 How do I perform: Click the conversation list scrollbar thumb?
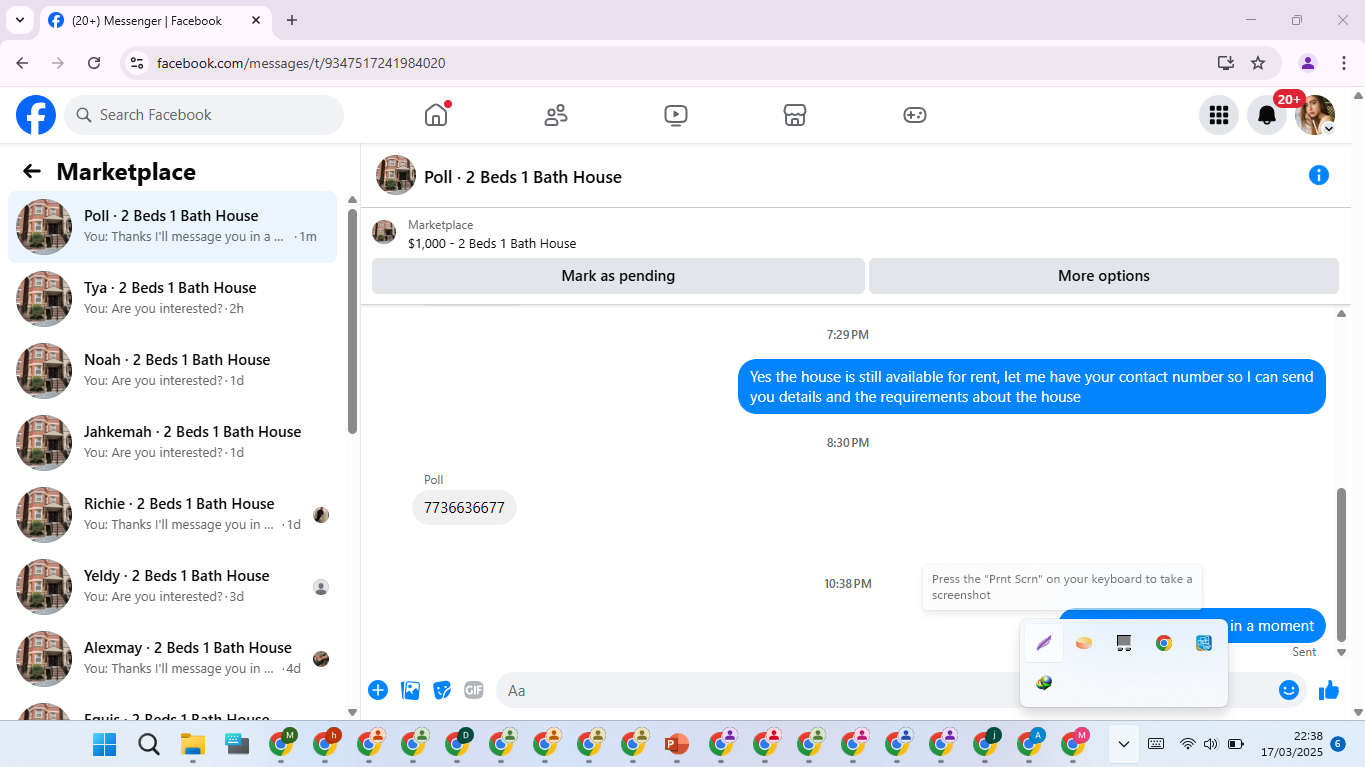[352, 320]
